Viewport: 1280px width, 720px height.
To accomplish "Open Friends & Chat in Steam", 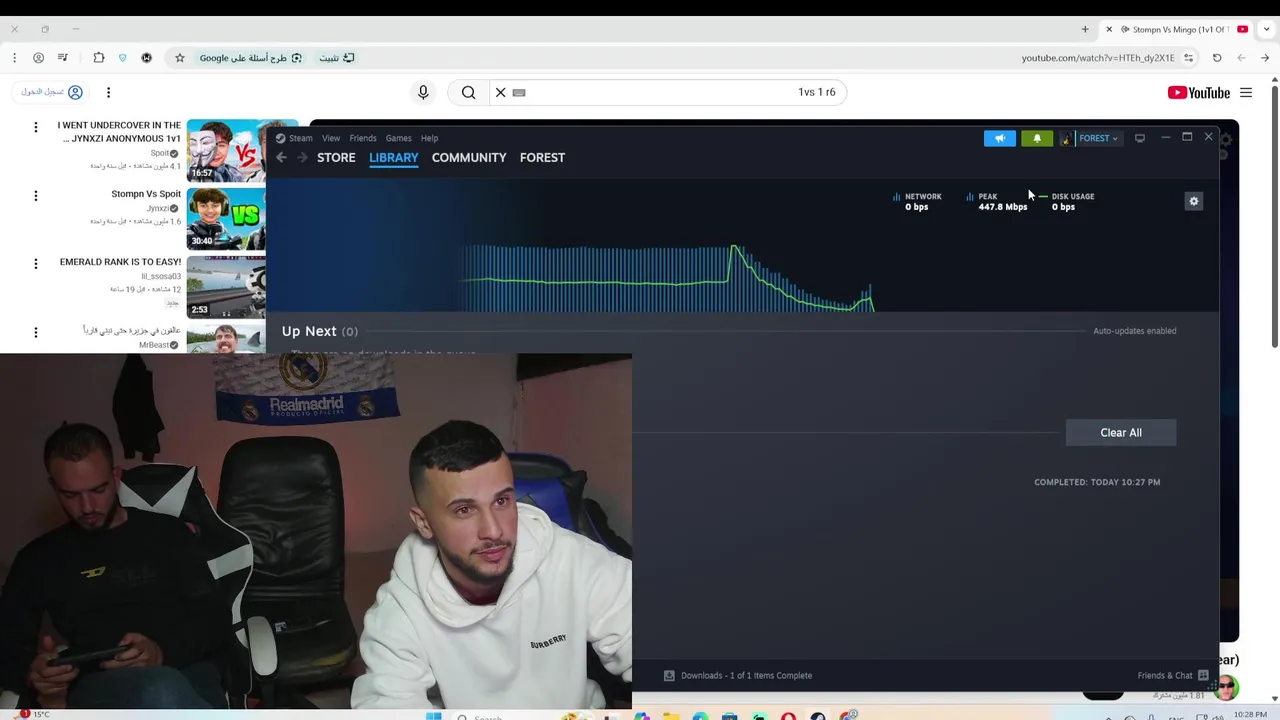I will click(1173, 675).
